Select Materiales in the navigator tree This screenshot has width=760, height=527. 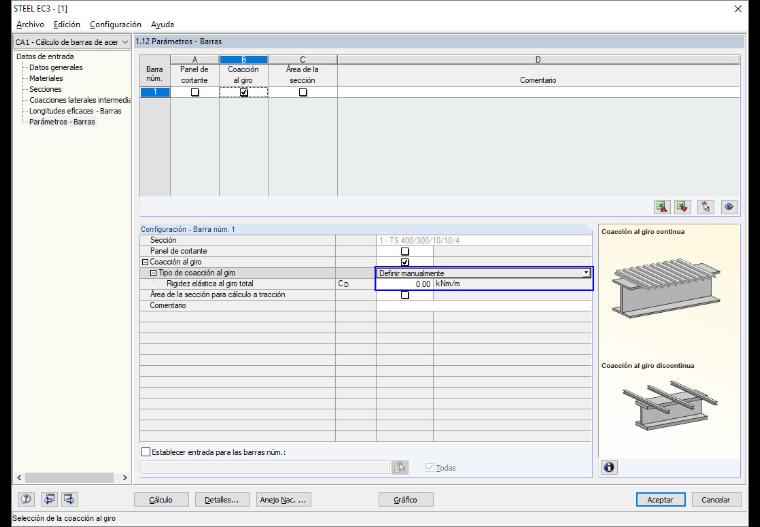click(x=46, y=78)
